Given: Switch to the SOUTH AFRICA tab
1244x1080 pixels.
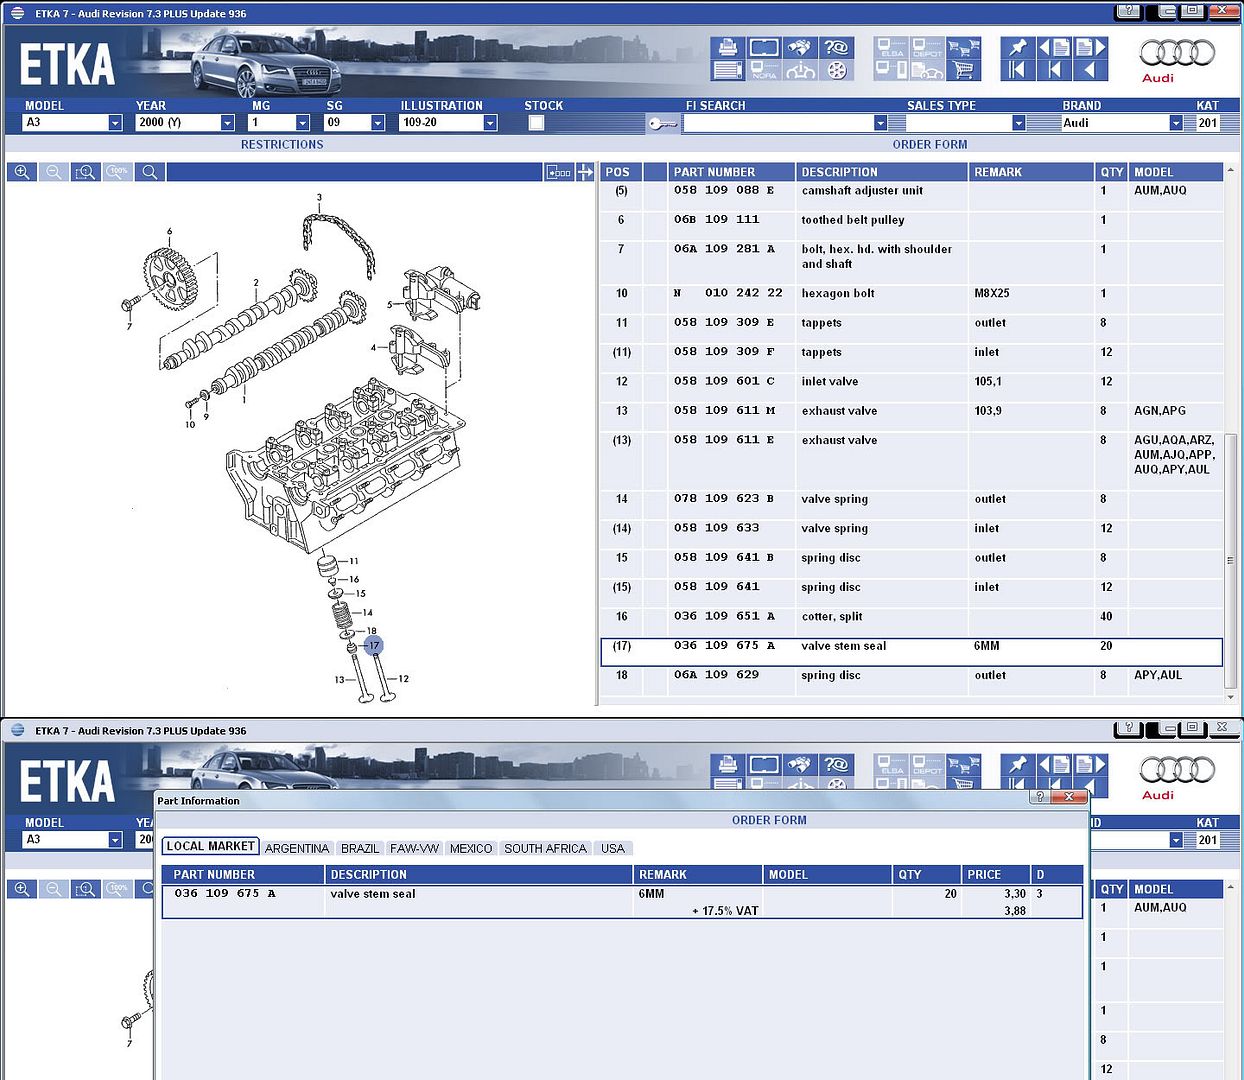Looking at the screenshot, I should tap(545, 848).
